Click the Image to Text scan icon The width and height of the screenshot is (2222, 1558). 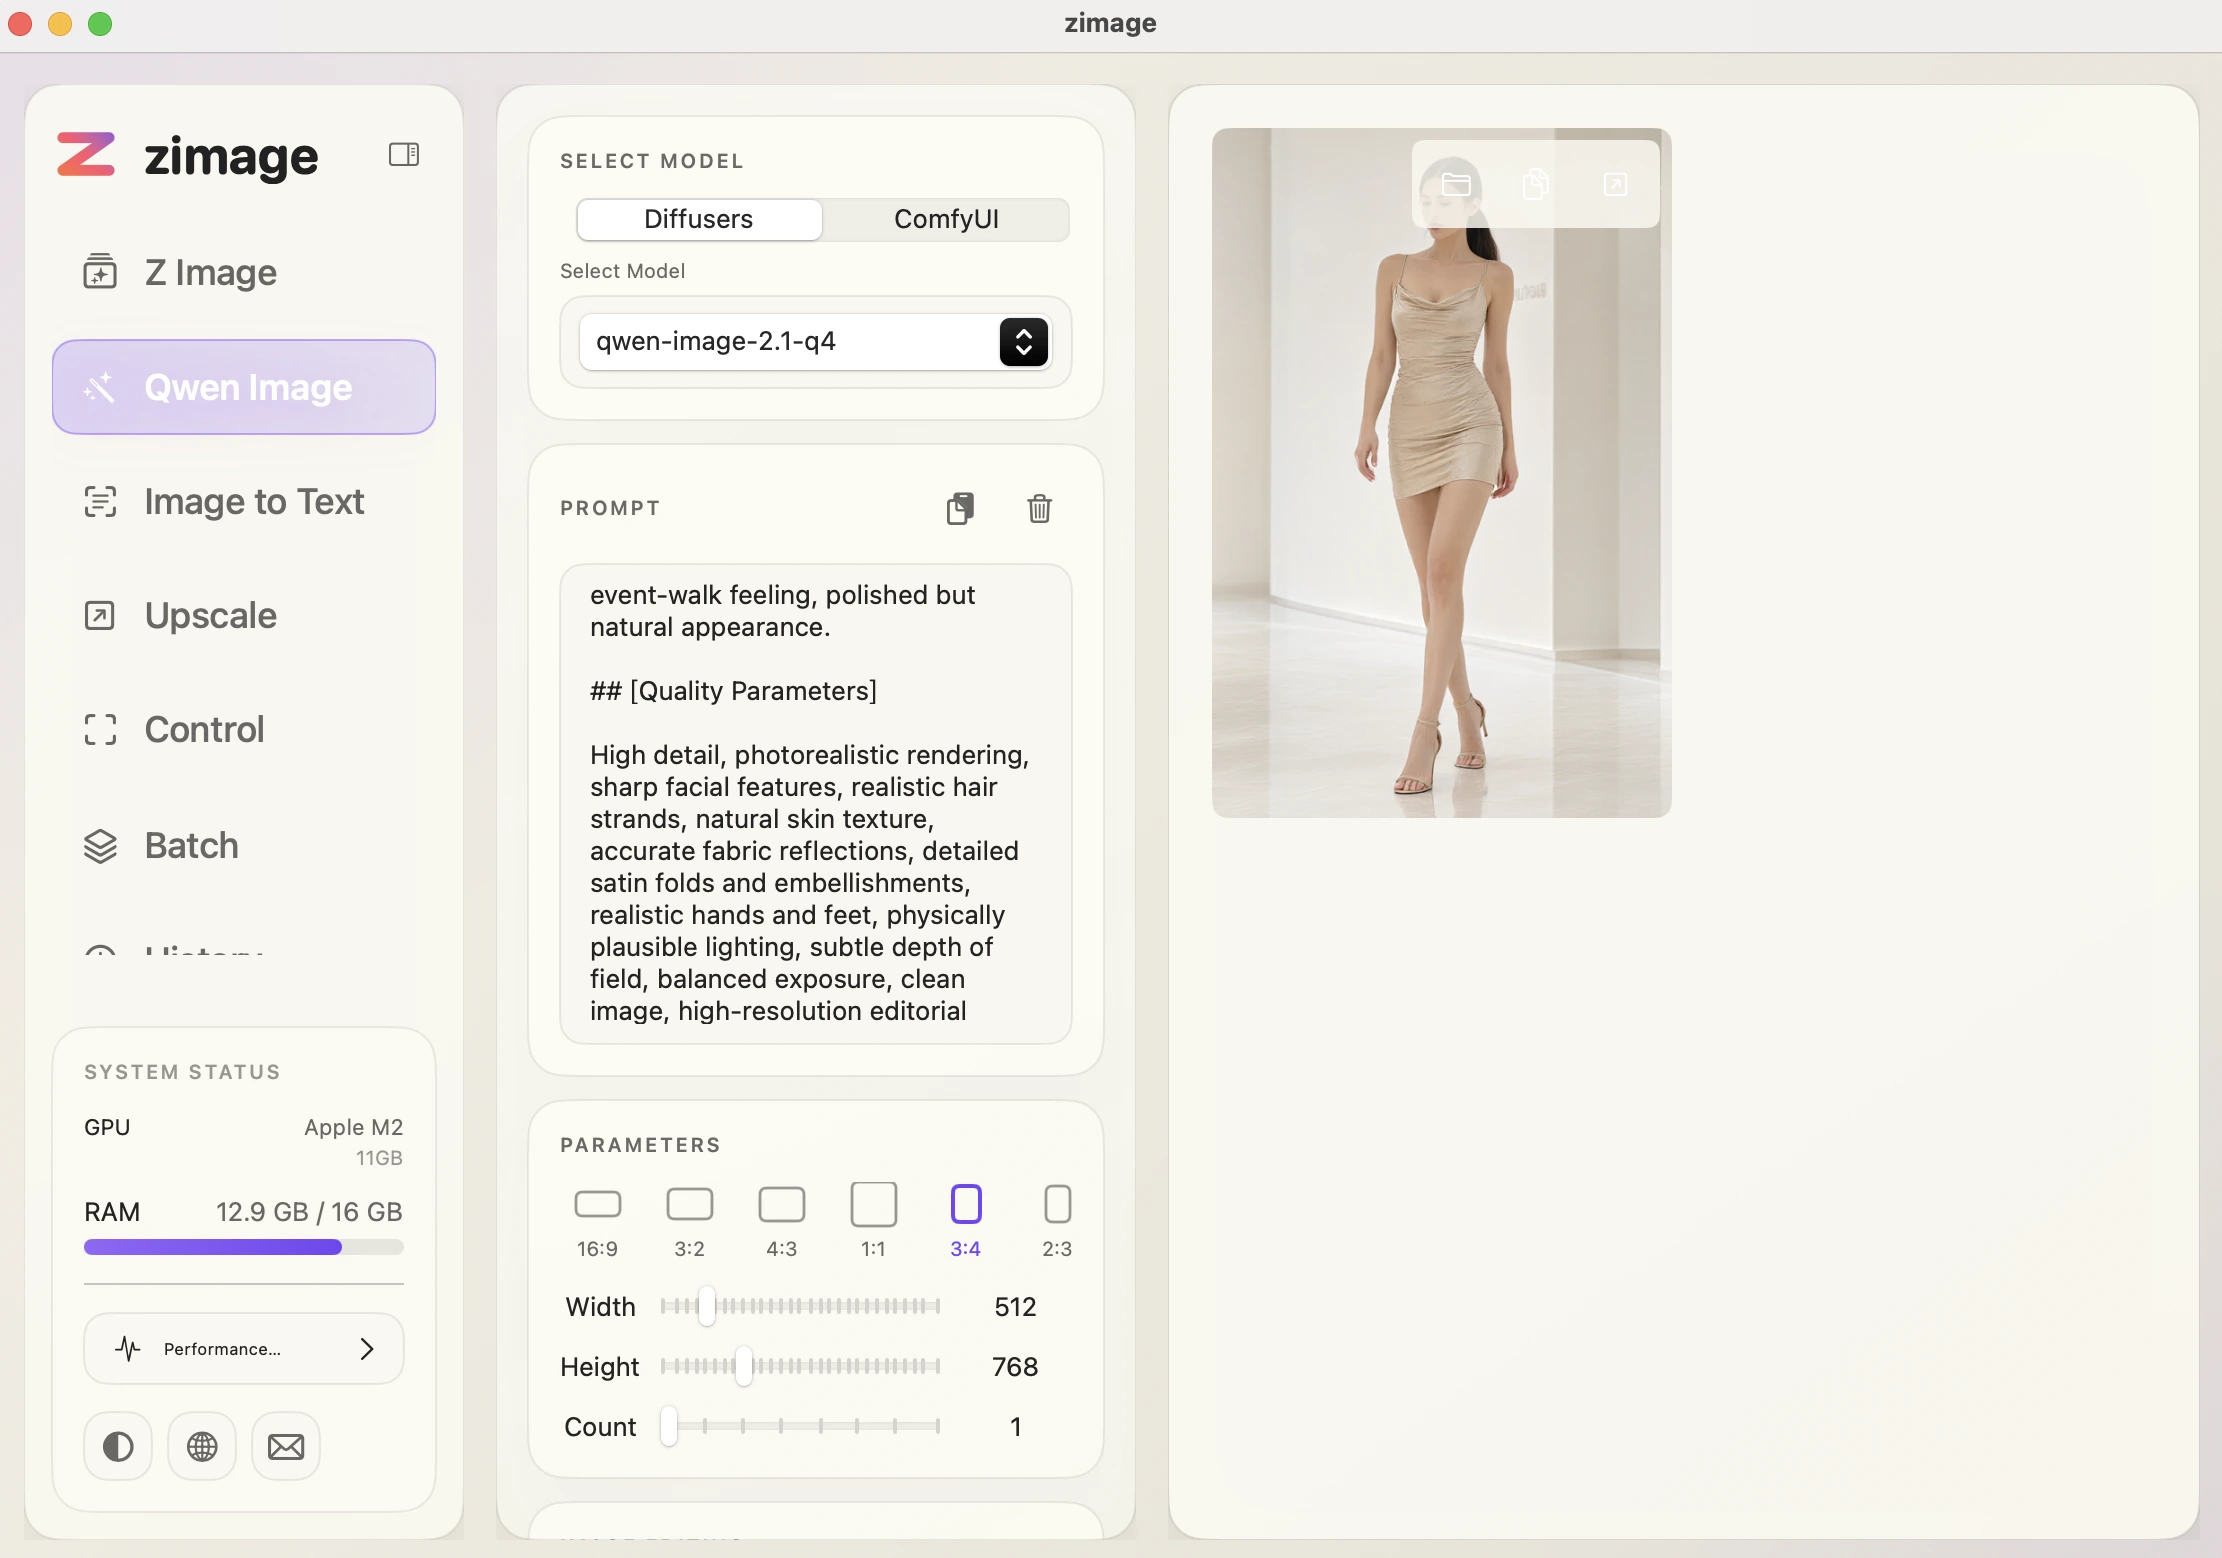100,501
